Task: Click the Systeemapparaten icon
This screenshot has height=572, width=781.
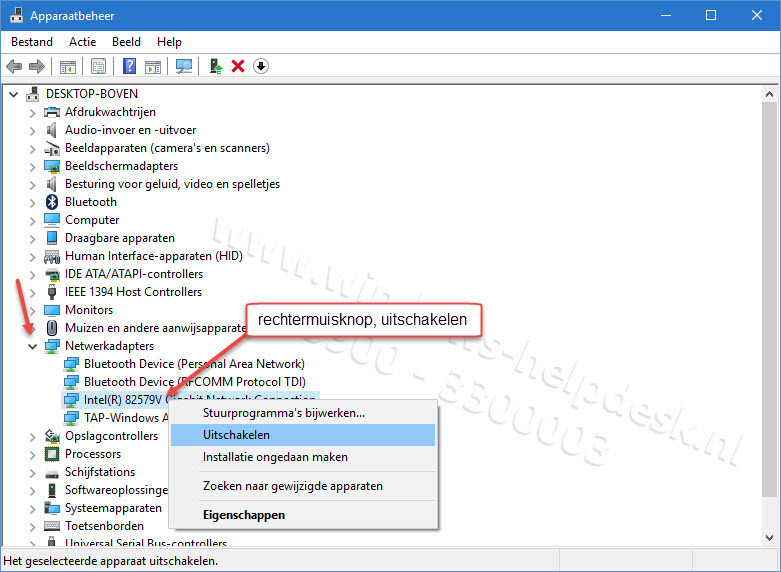Action: (52, 508)
